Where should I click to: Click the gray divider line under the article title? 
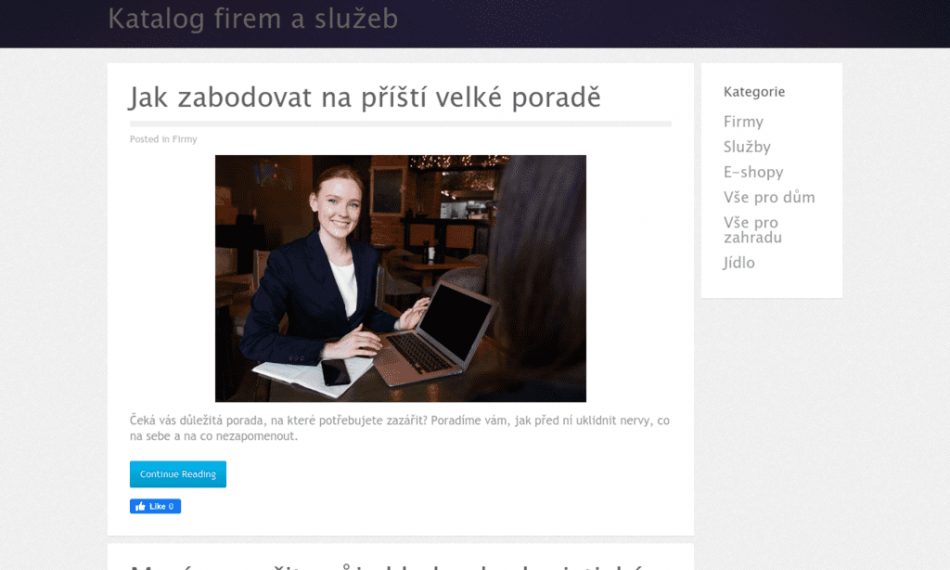[400, 124]
